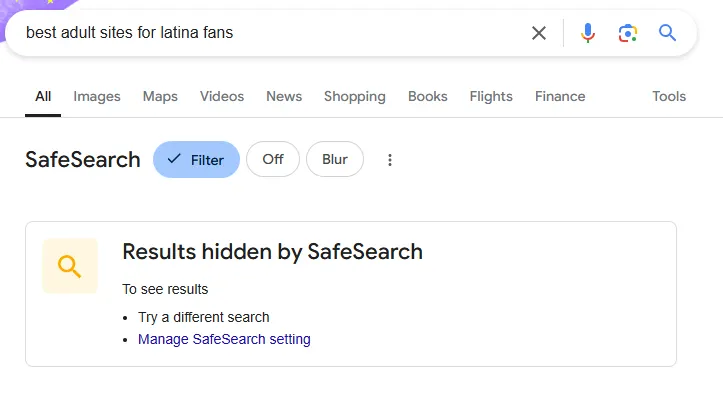723x404 pixels.
Task: Open the Finance tab
Action: tap(560, 97)
